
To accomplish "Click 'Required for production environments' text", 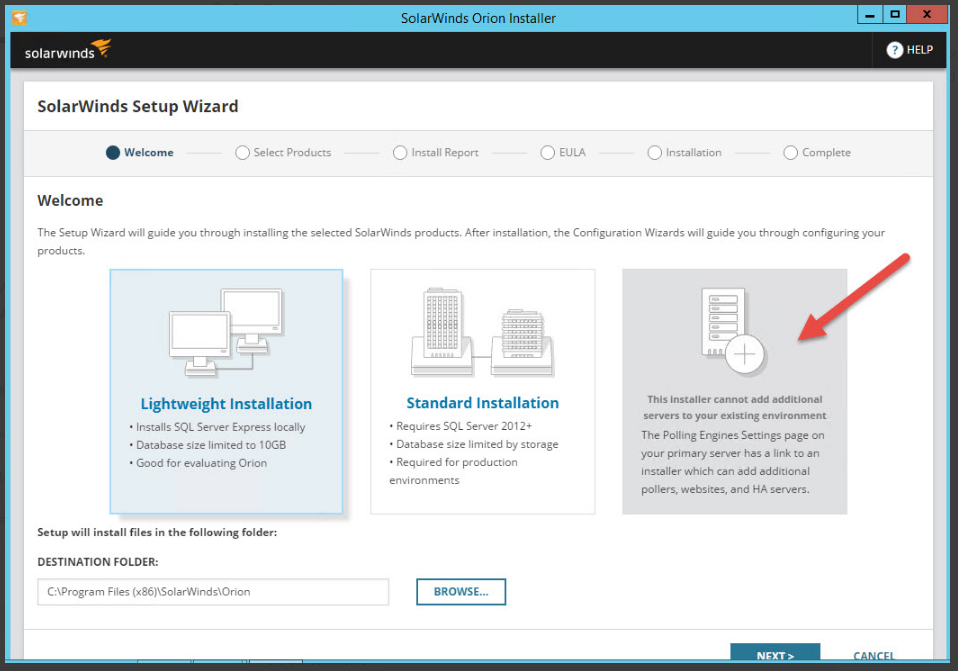I will click(453, 471).
